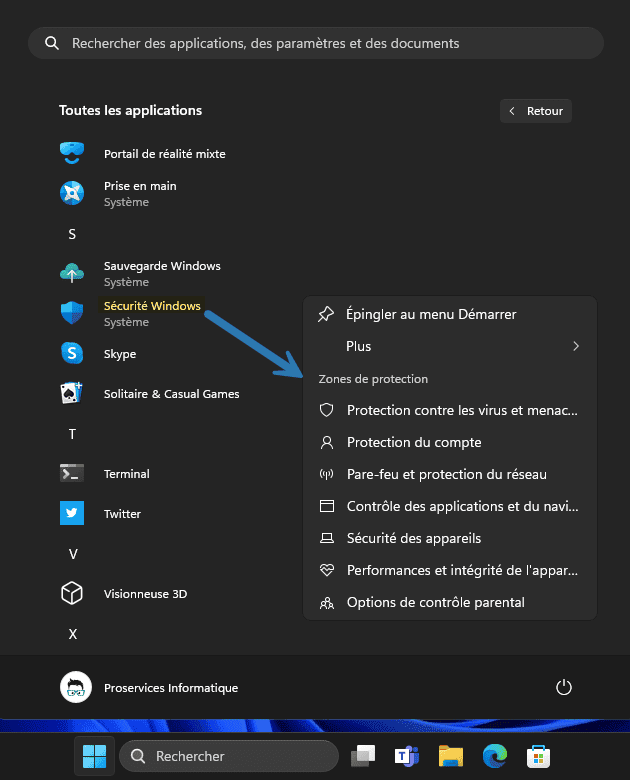Image resolution: width=630 pixels, height=780 pixels.
Task: Jump to letter T section header
Action: [72, 434]
